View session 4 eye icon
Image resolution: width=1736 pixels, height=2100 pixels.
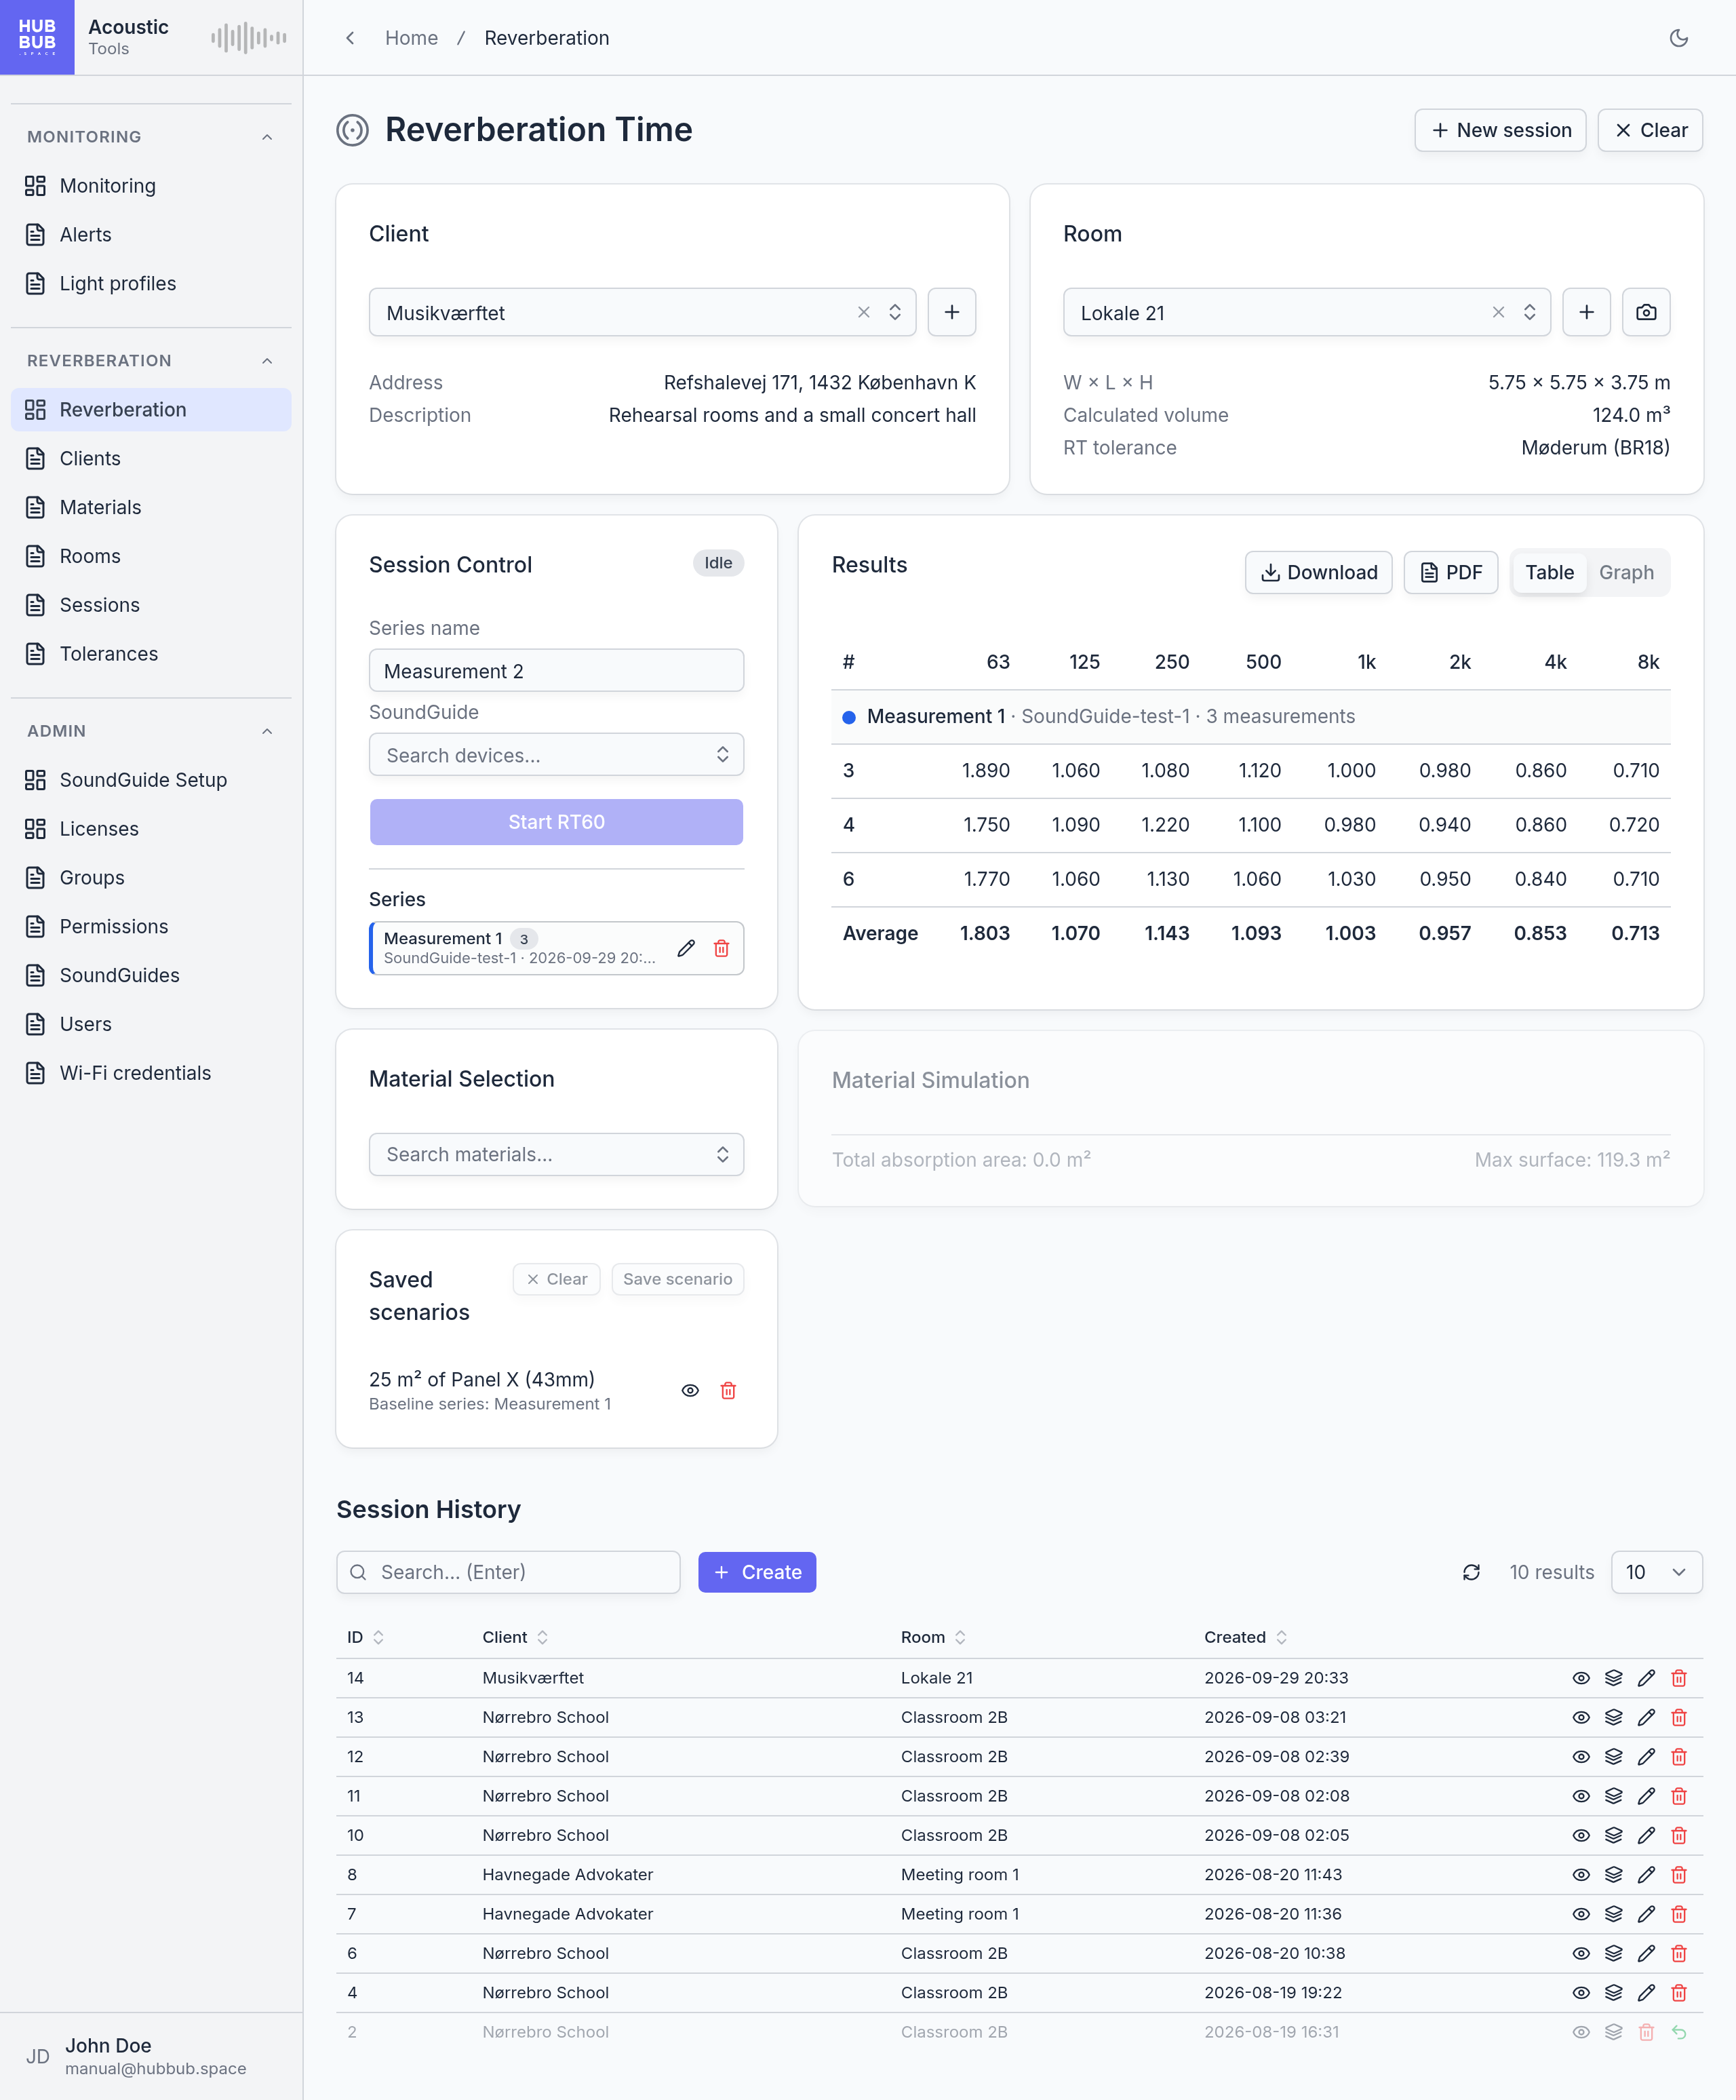pos(1581,1992)
